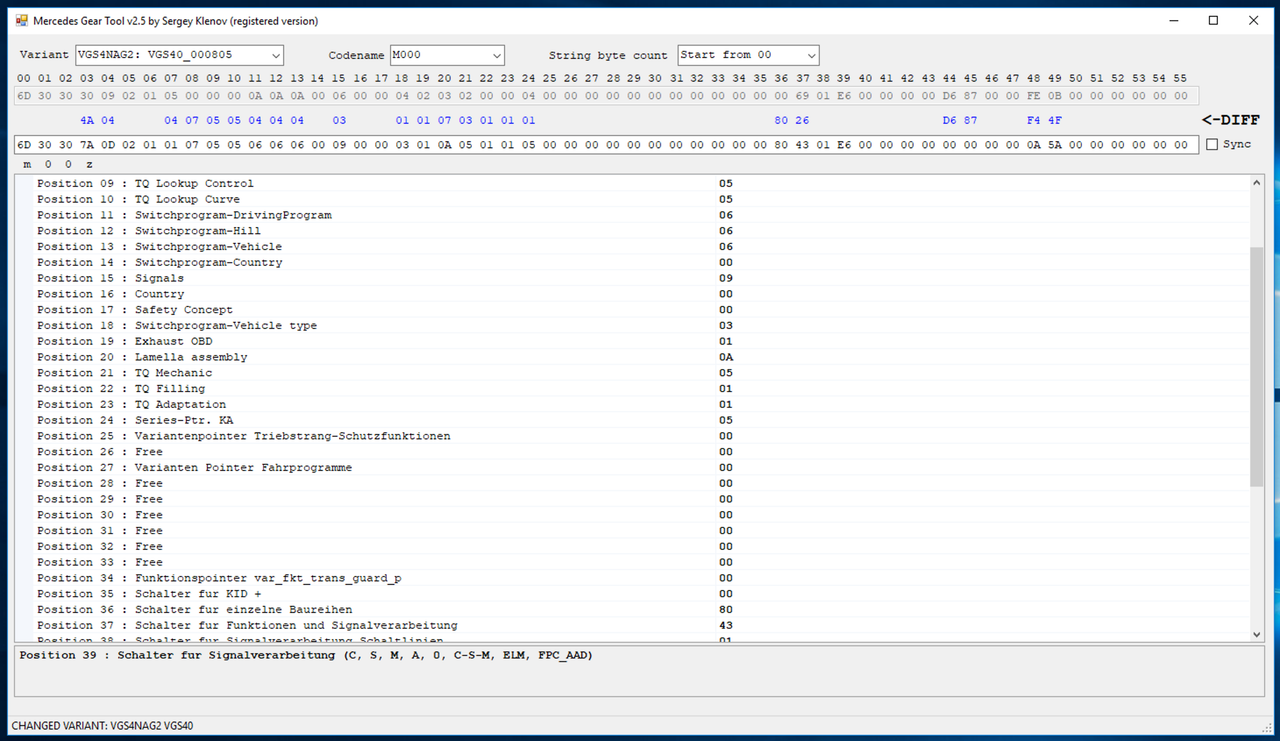Click the String byte count label
The image size is (1280, 741).
tap(608, 55)
